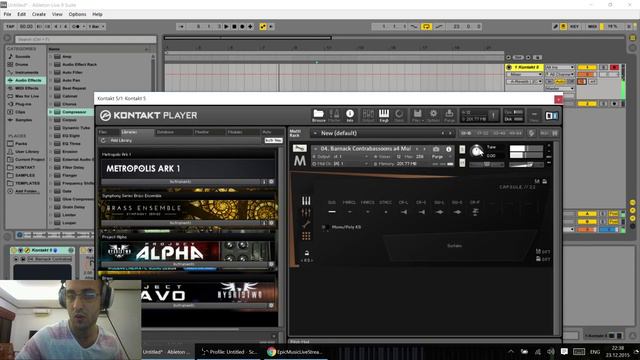Toggle the Kontakt Keyboard icon
The width and height of the screenshot is (640, 360).
pos(384,116)
